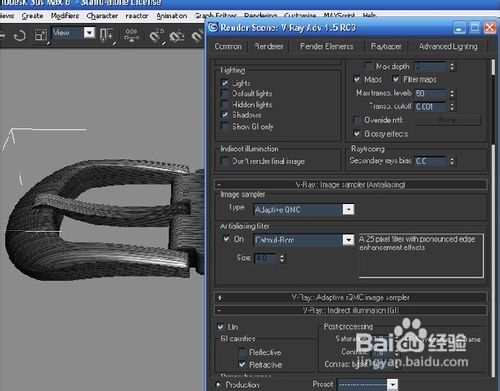Expand the Adaptive rQMC image sampler rollout

pos(351,297)
